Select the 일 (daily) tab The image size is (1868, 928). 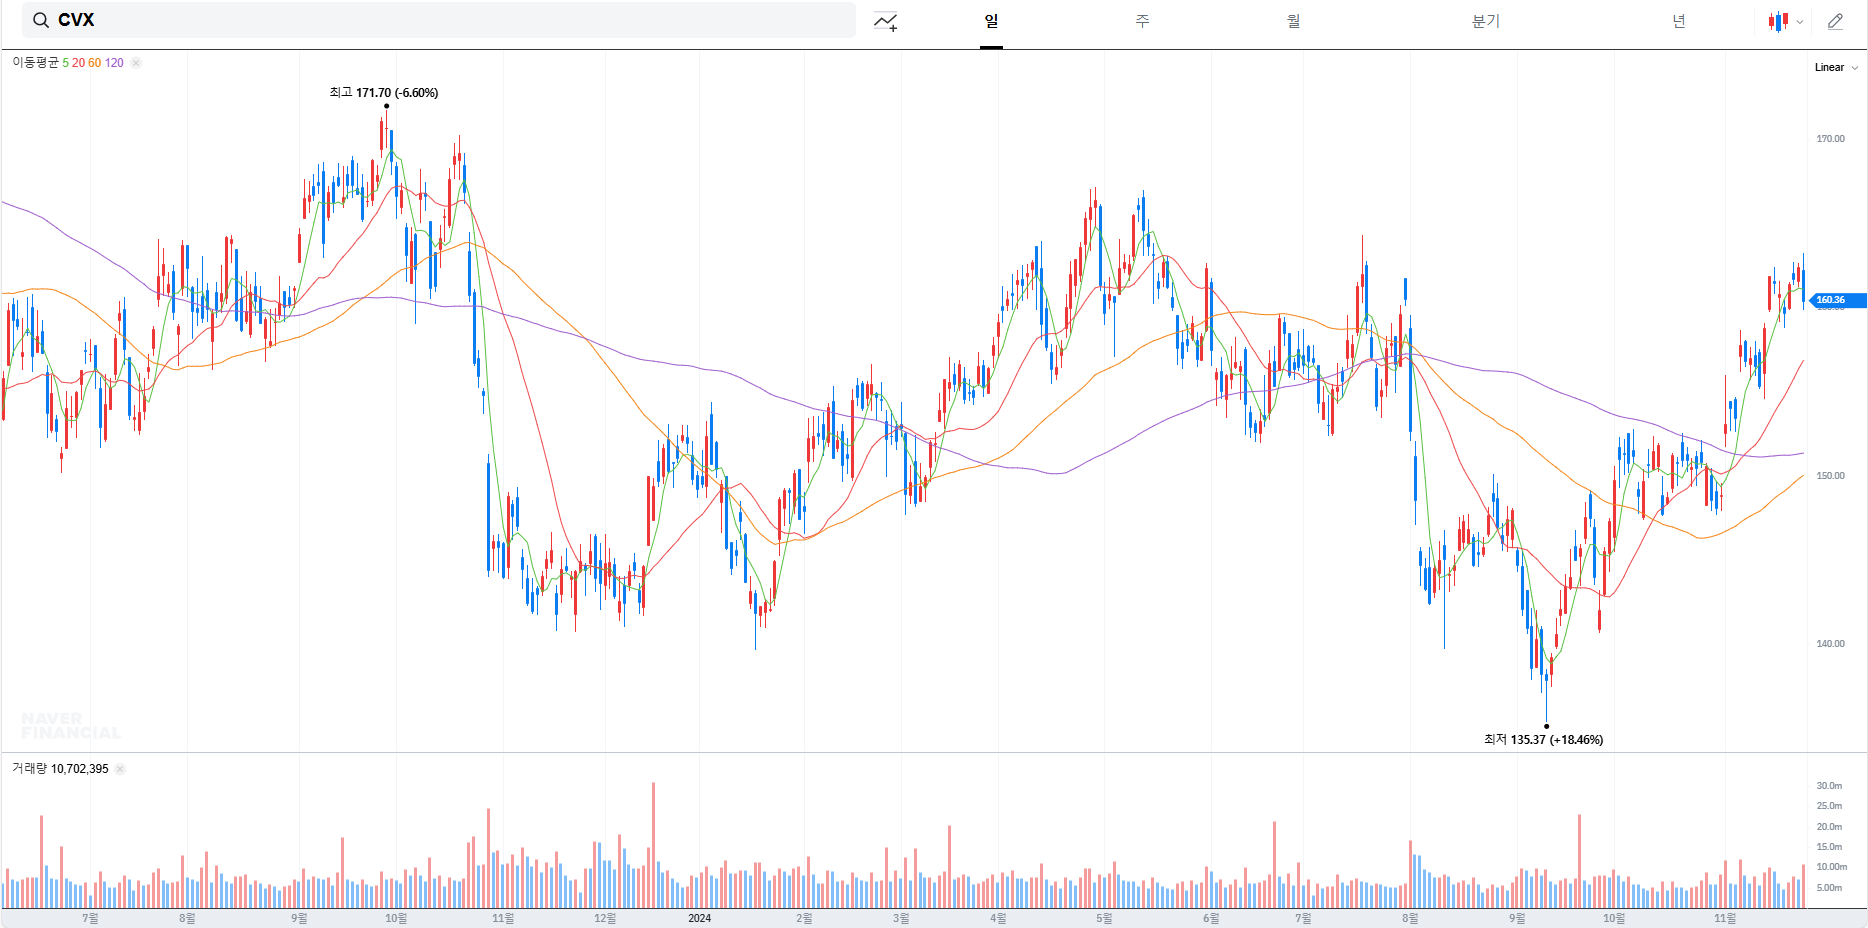pyautogui.click(x=991, y=21)
